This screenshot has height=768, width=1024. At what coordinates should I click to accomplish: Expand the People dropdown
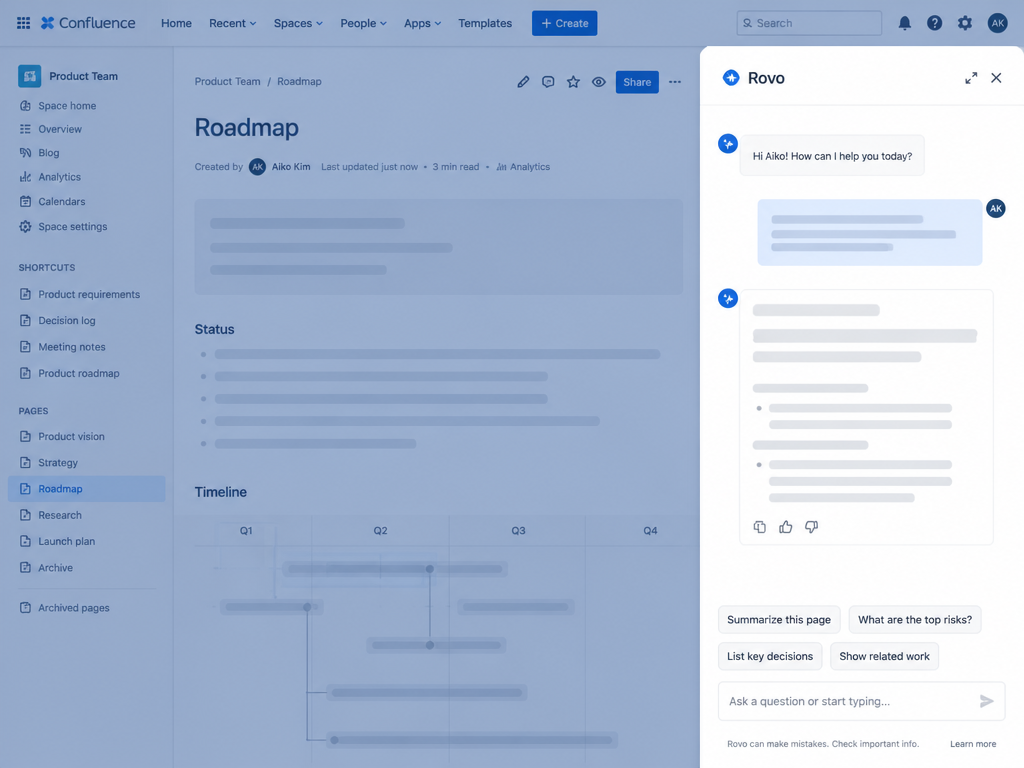[363, 24]
